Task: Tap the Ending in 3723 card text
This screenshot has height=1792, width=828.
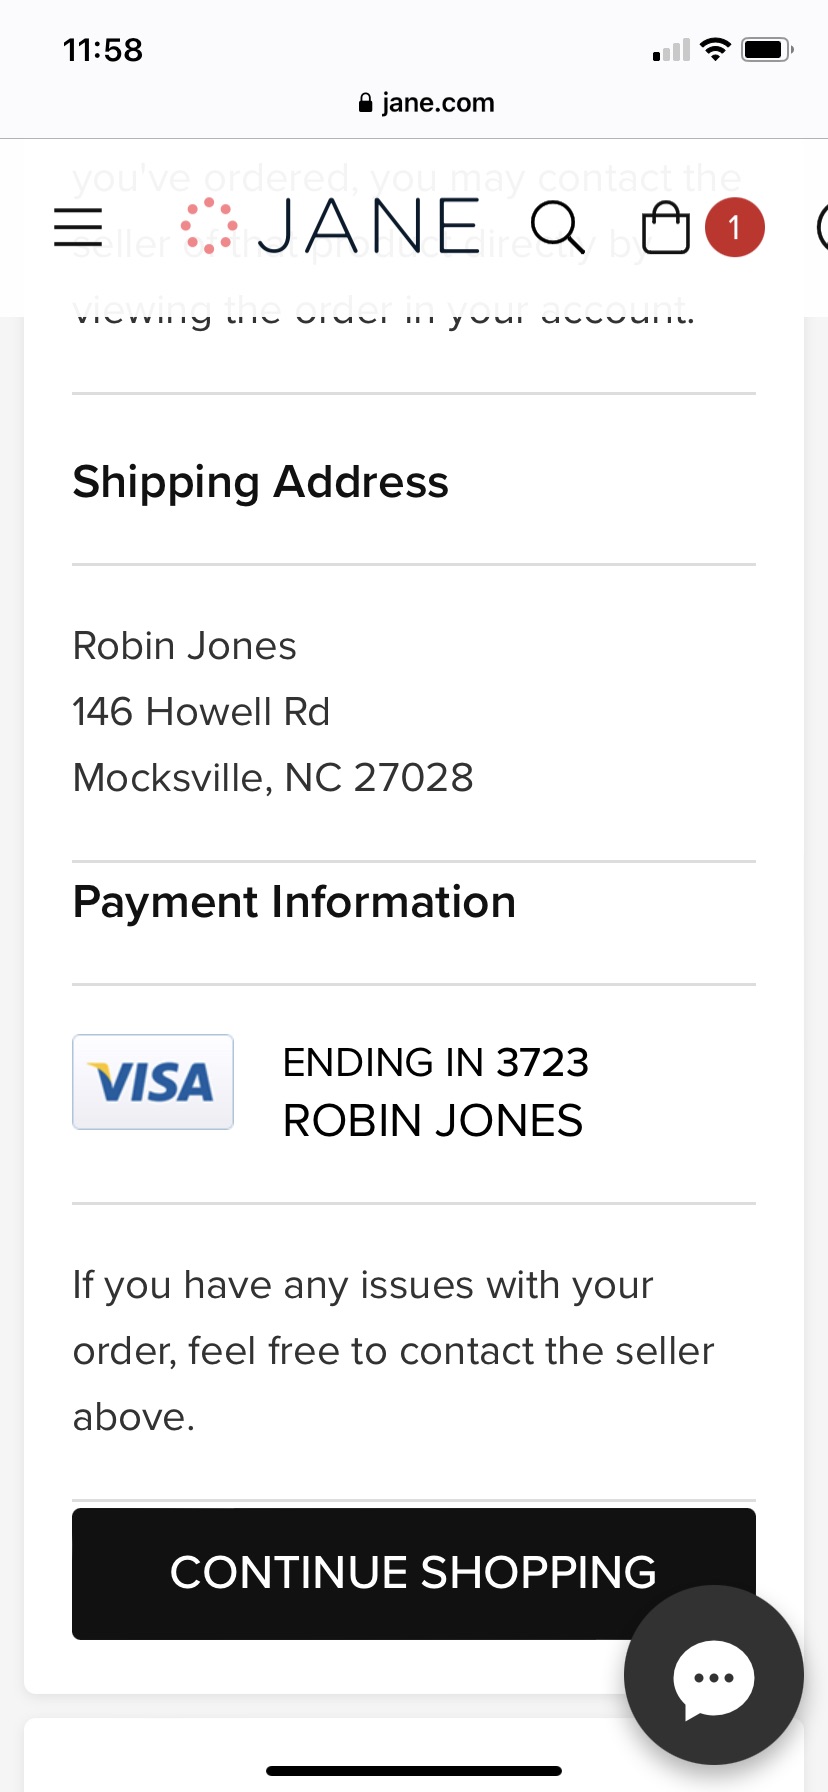Action: [x=436, y=1062]
